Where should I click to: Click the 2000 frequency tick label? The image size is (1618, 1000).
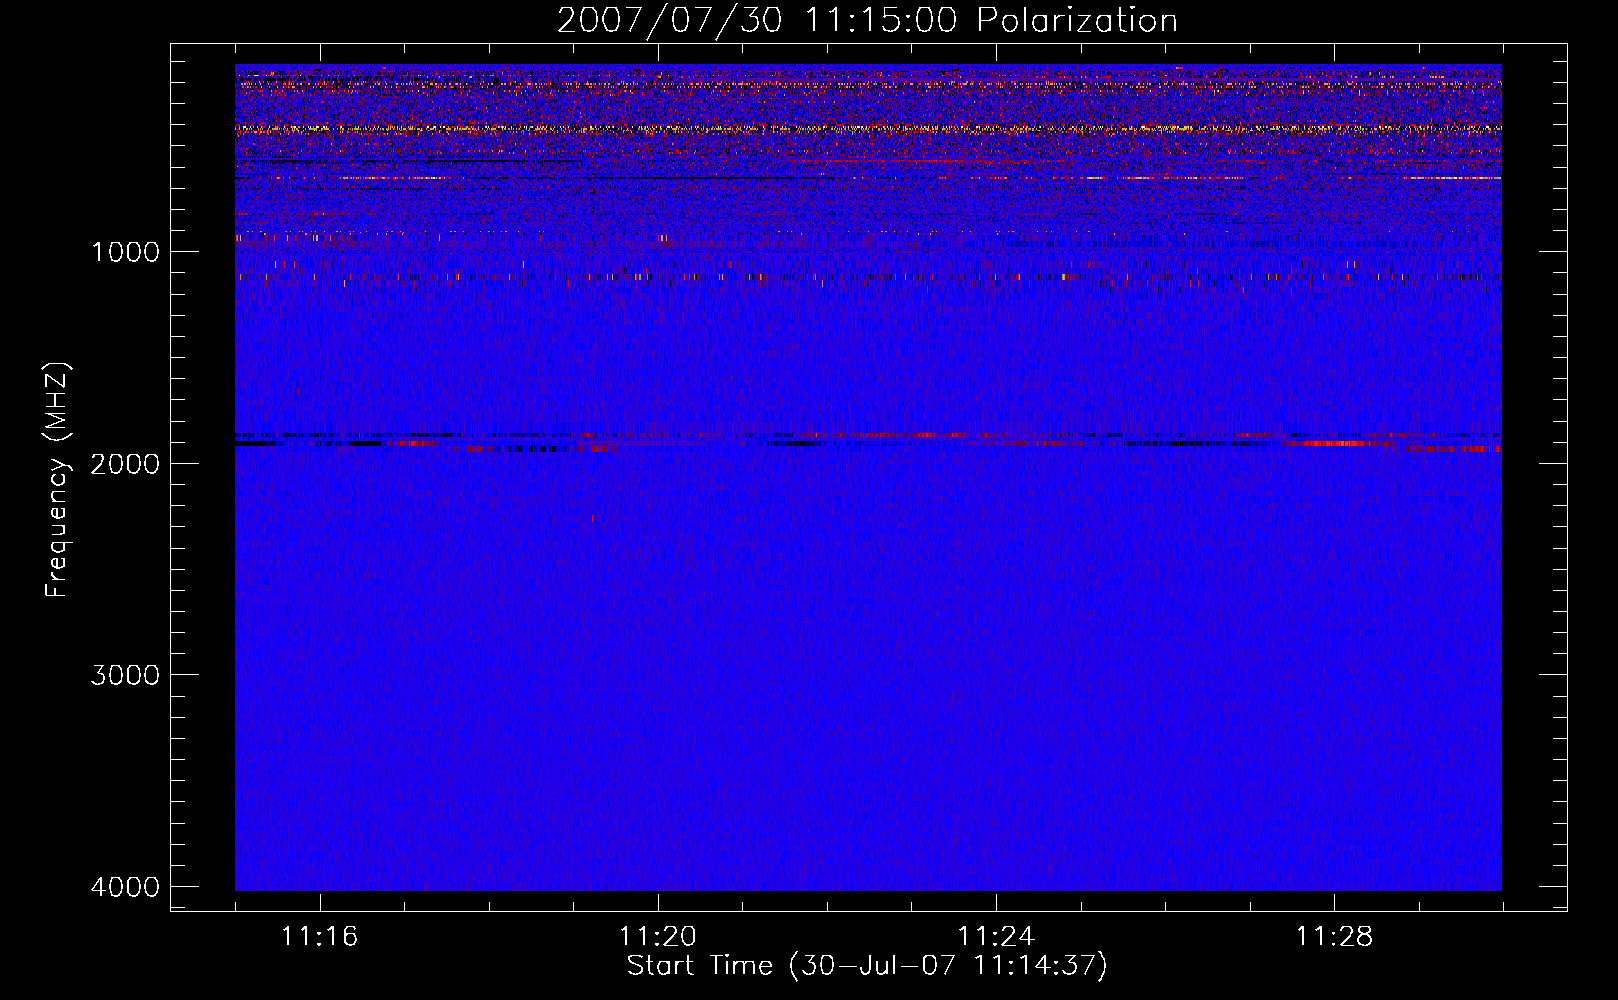[x=125, y=463]
